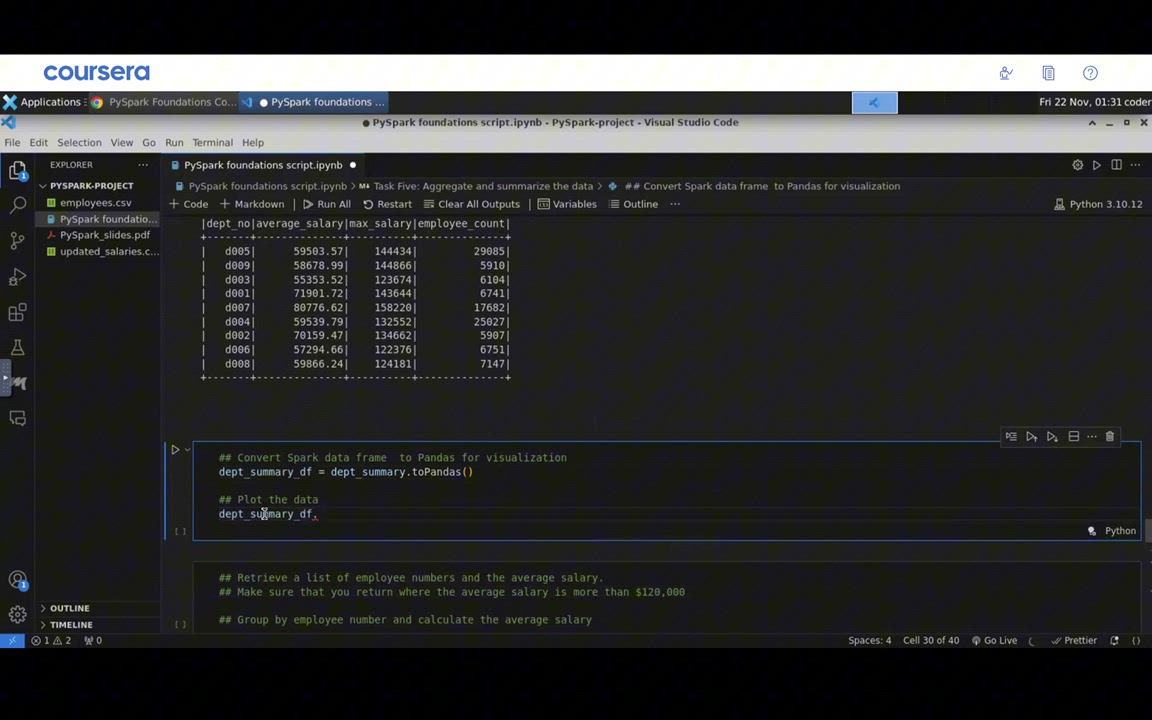This screenshot has width=1152, height=720.
Task: Place cursor in the toPandas code line
Action: coord(345,472)
